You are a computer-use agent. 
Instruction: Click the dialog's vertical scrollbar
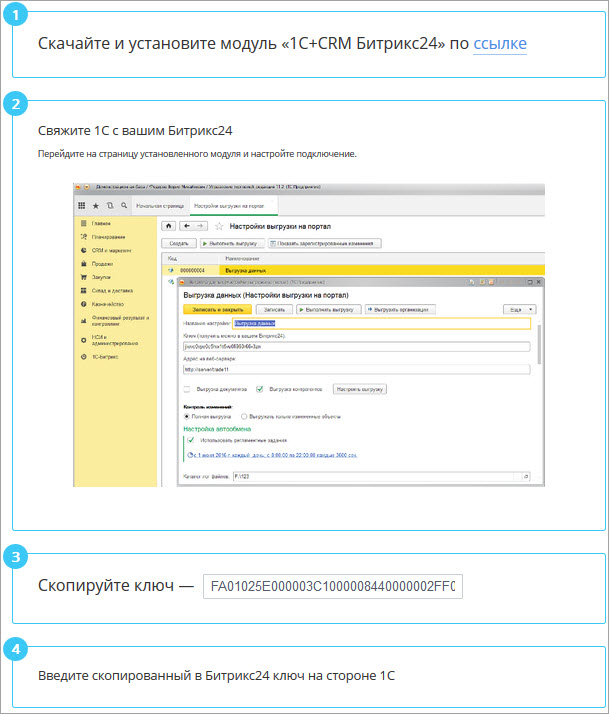click(540, 344)
